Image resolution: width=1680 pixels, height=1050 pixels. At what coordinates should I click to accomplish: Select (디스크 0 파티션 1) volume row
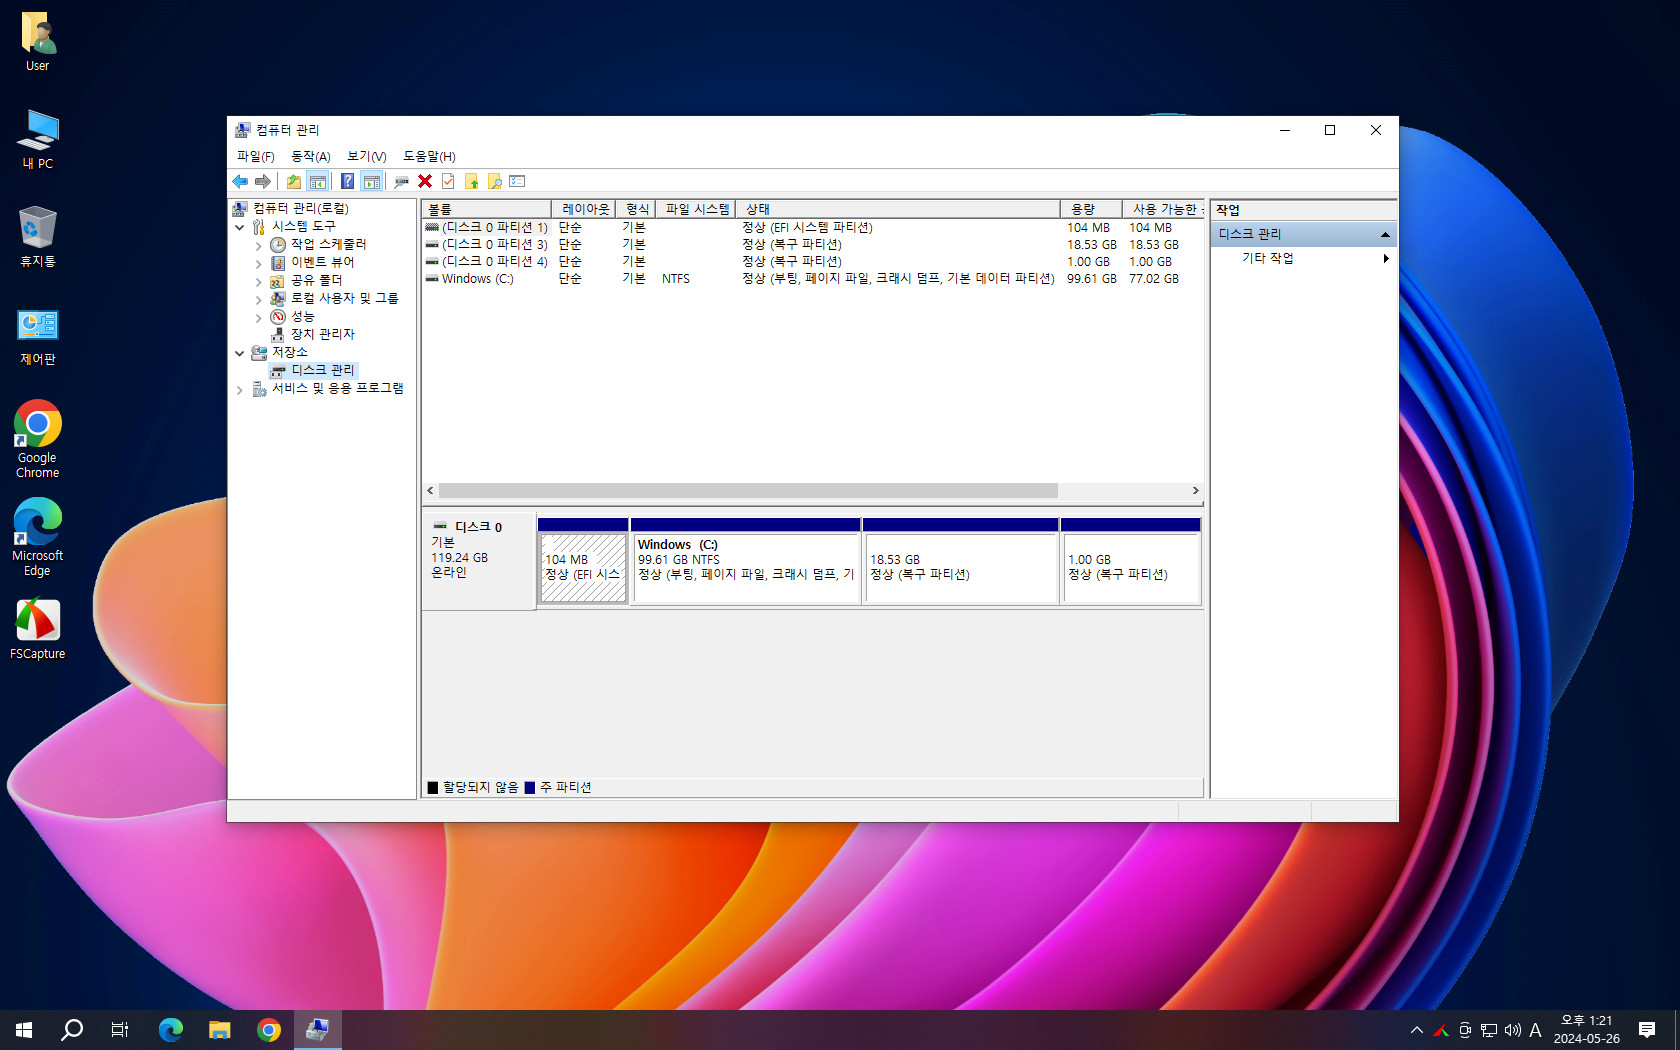tap(812, 228)
